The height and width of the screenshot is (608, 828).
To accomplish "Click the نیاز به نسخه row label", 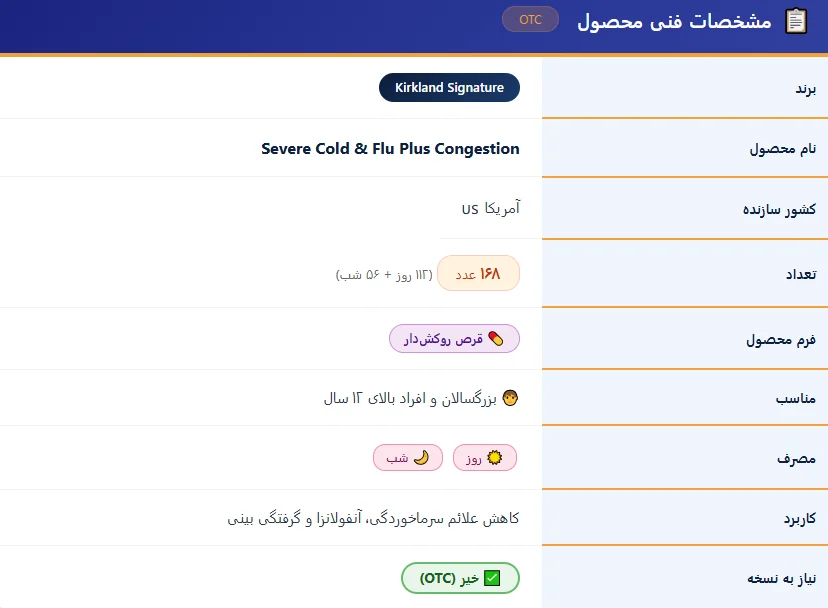I will tap(782, 579).
